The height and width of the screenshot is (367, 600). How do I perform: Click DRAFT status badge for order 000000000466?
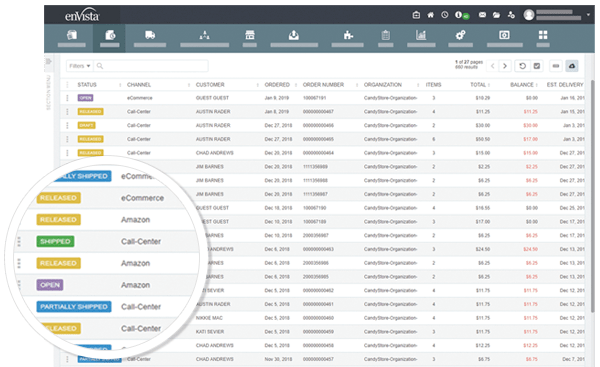(x=86, y=126)
